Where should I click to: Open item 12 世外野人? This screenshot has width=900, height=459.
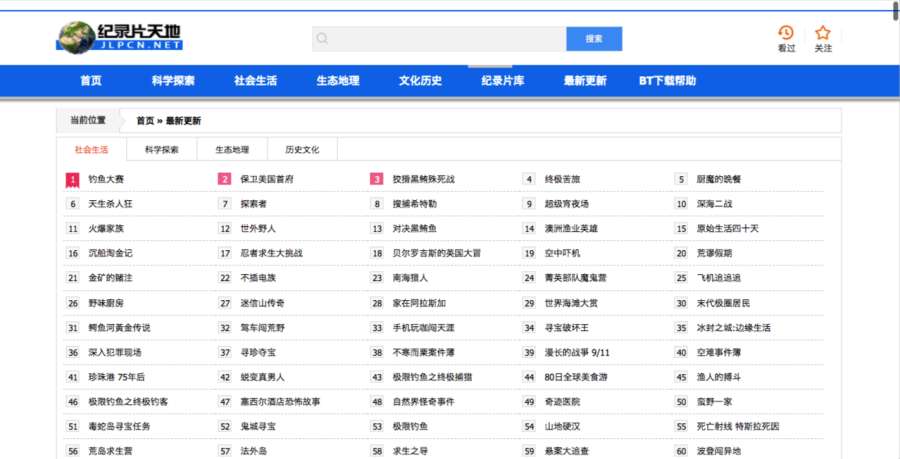click(258, 228)
